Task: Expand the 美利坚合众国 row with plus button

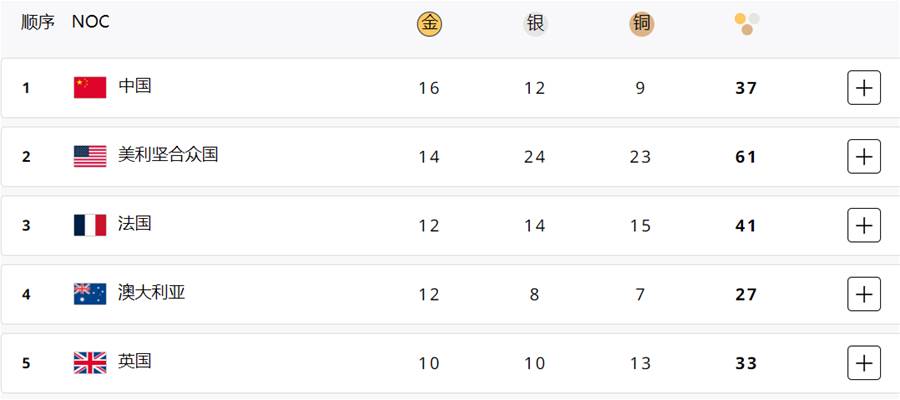Action: pyautogui.click(x=864, y=157)
